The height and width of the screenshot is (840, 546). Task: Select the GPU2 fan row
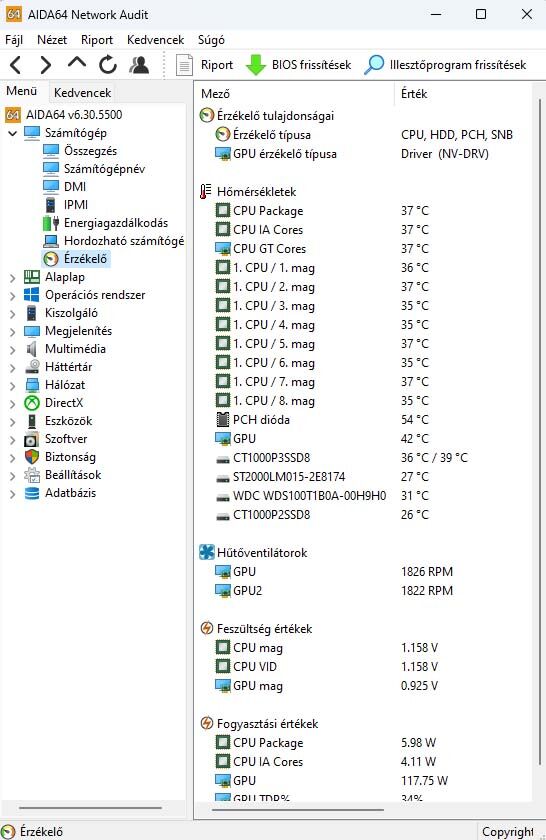[x=363, y=590]
